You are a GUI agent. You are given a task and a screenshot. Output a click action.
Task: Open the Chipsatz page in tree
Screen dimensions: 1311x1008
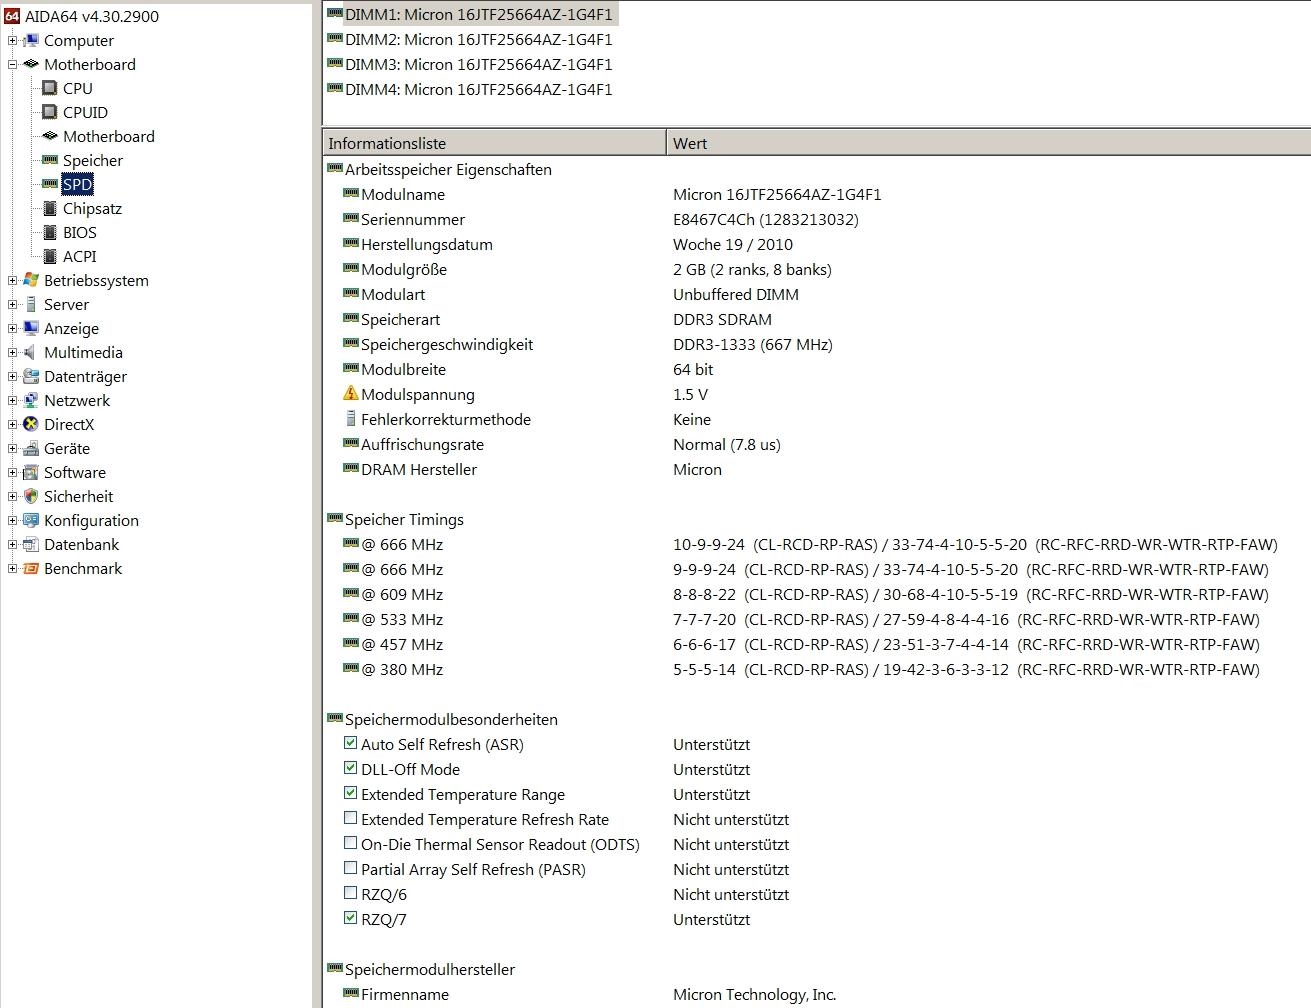(x=92, y=208)
